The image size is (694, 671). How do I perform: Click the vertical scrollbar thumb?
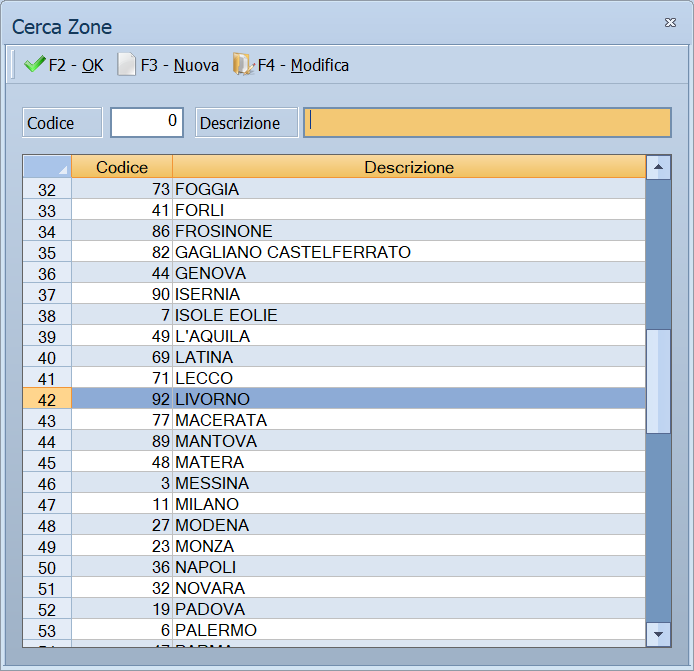[x=658, y=381]
